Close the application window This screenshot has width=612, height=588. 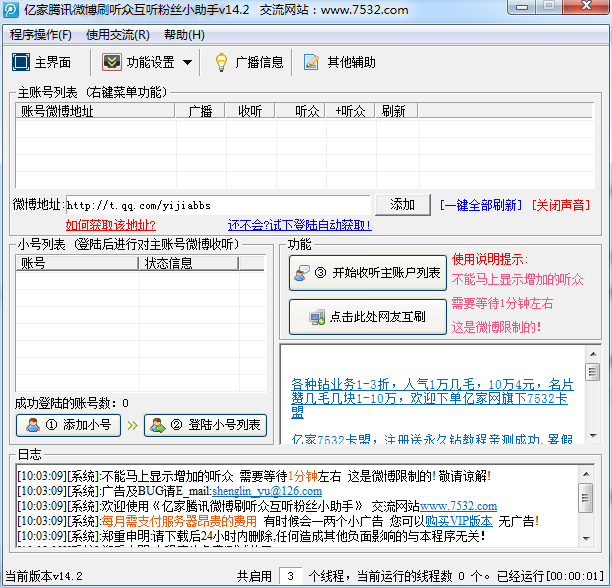click(x=585, y=6)
